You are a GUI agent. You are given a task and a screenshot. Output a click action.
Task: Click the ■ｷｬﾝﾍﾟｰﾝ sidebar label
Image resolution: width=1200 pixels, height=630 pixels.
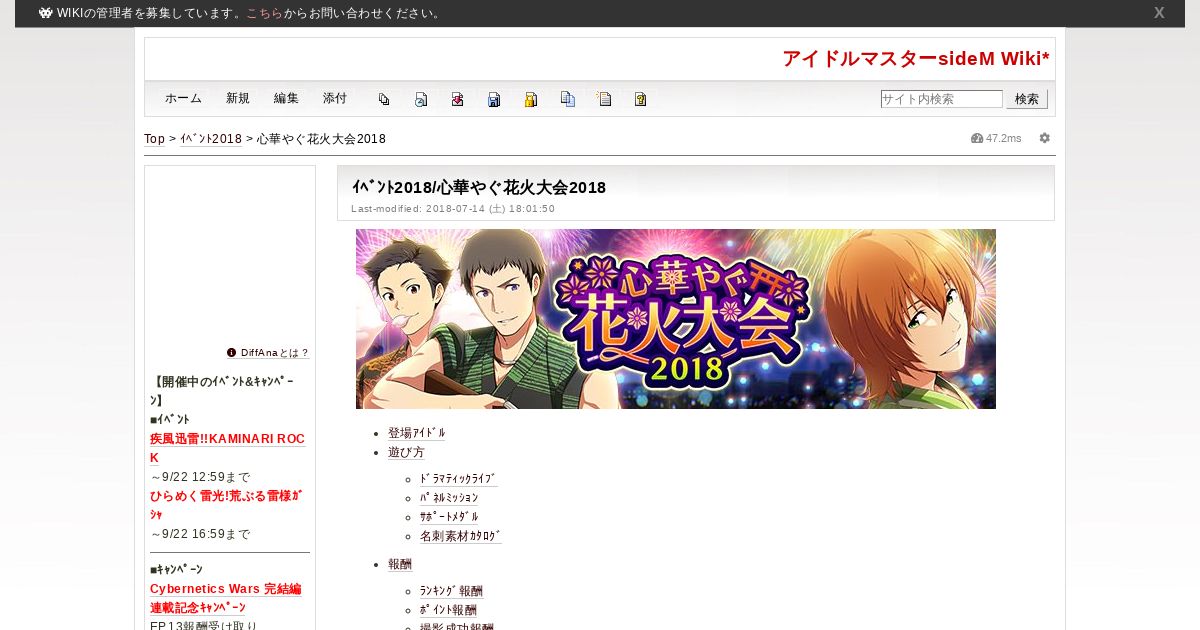(176, 570)
